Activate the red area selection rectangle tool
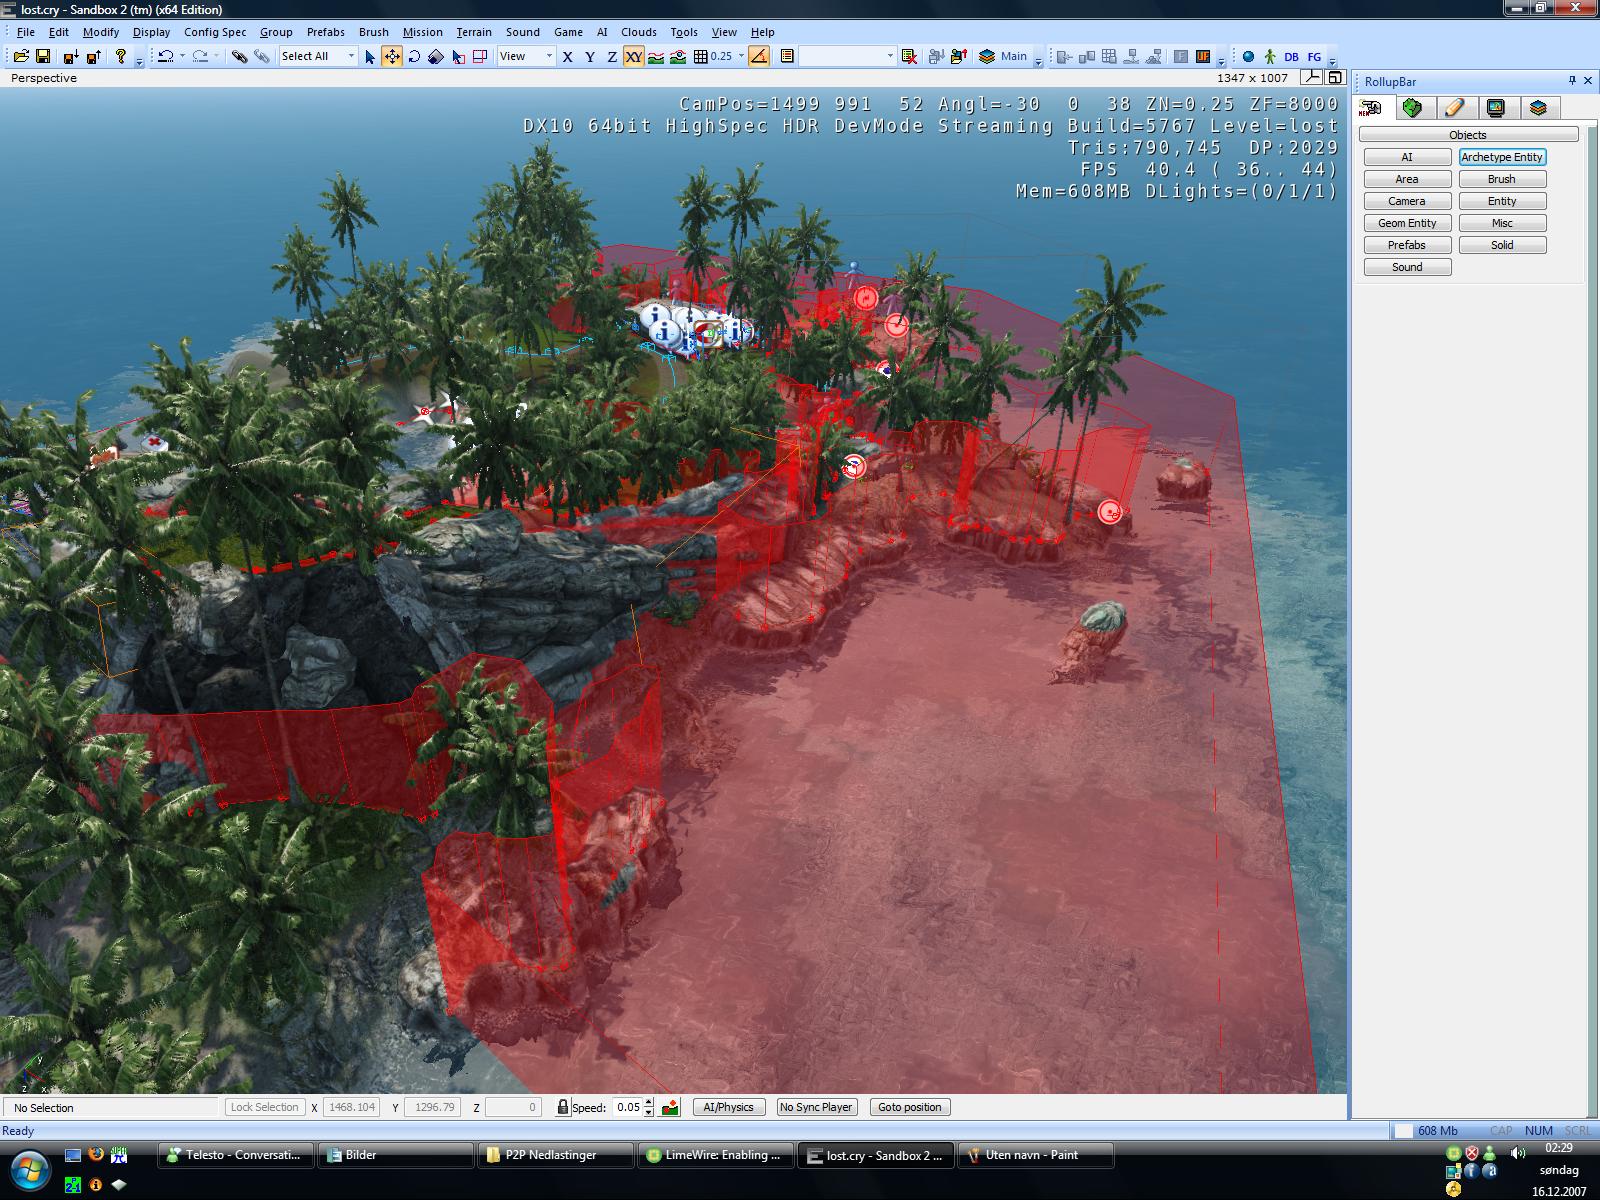Viewport: 1600px width, 1200px height. point(480,56)
